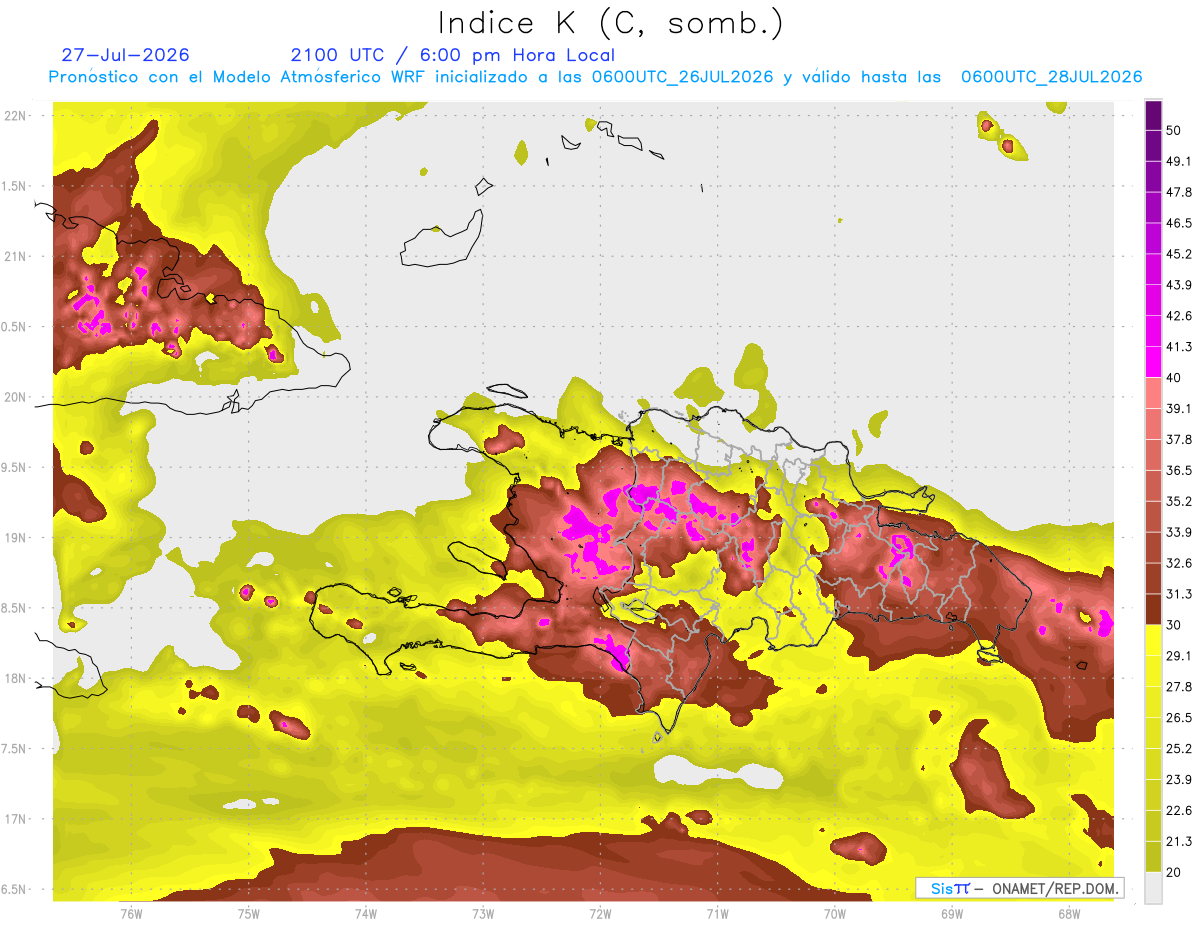Click the colorbar value 29.1
1200x927 pixels.
(1179, 656)
